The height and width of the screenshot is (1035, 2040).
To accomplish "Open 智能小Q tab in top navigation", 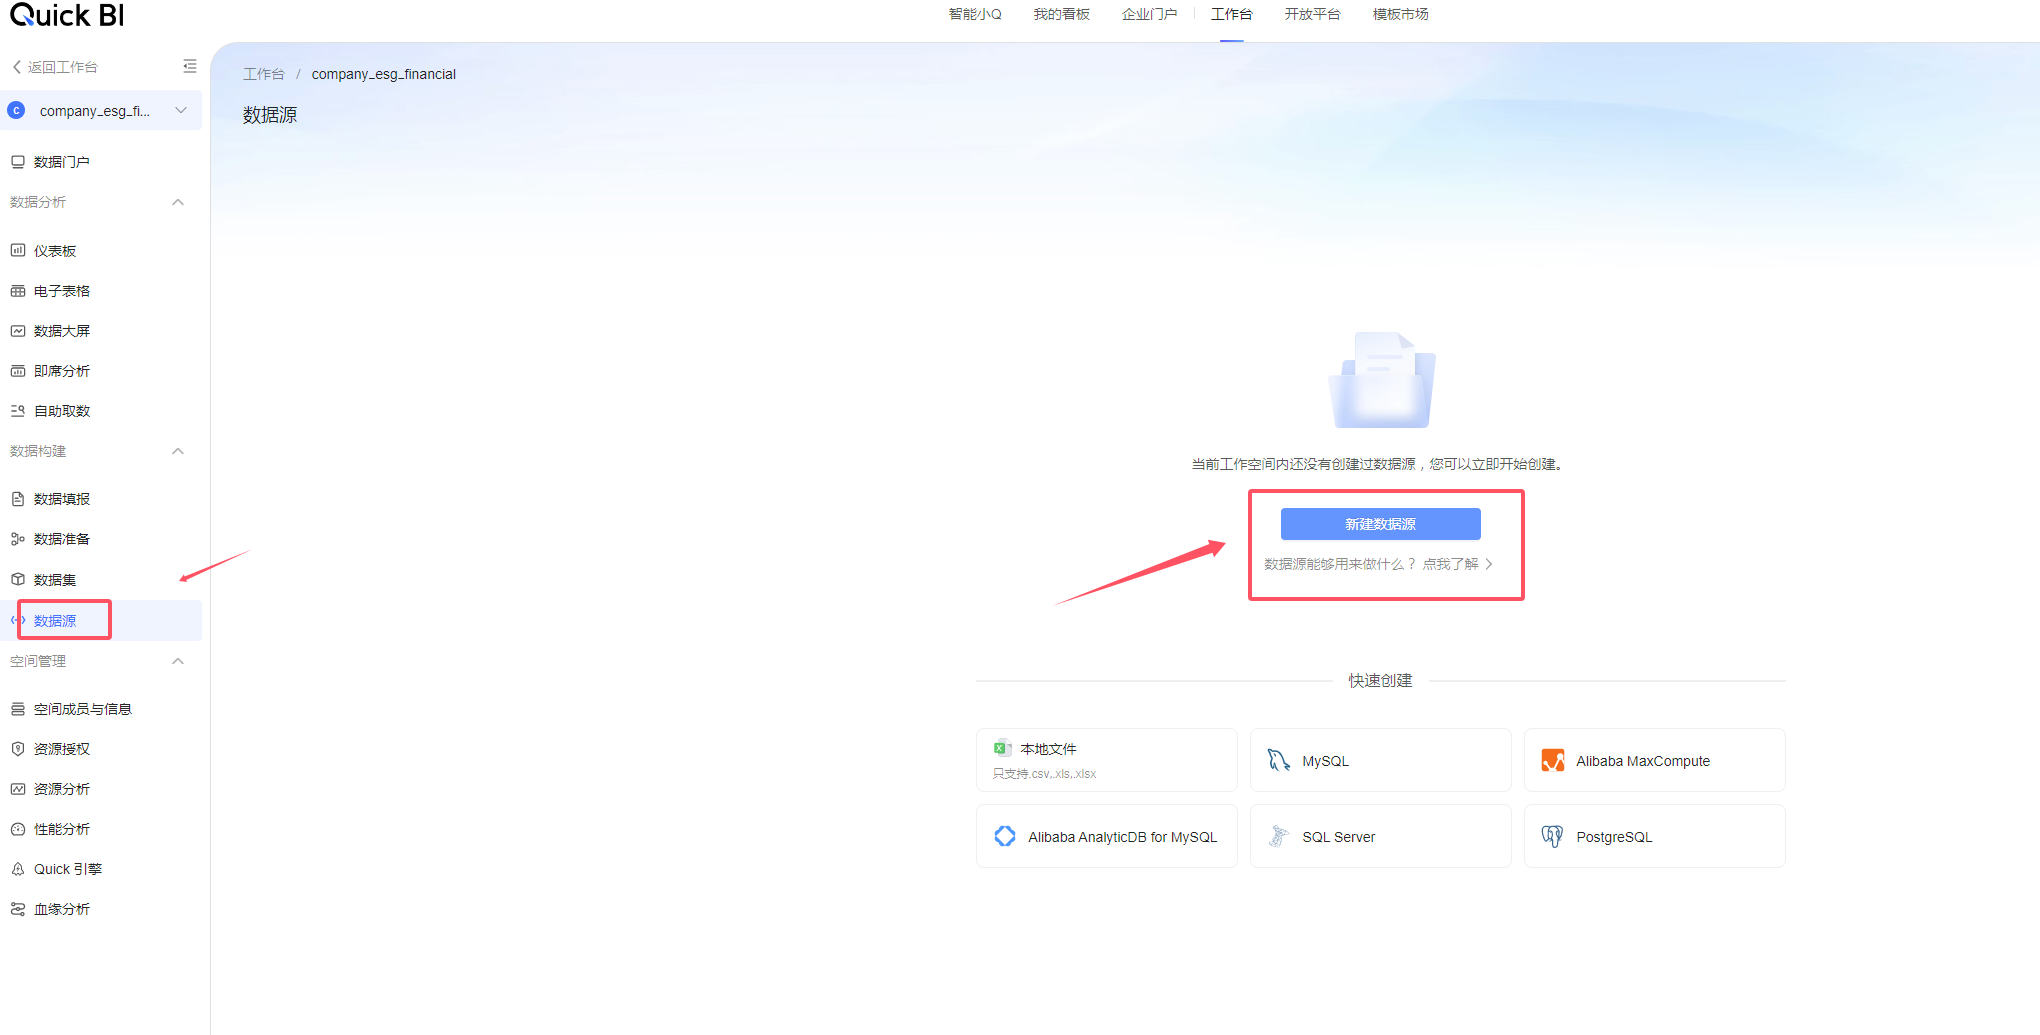I will point(975,14).
